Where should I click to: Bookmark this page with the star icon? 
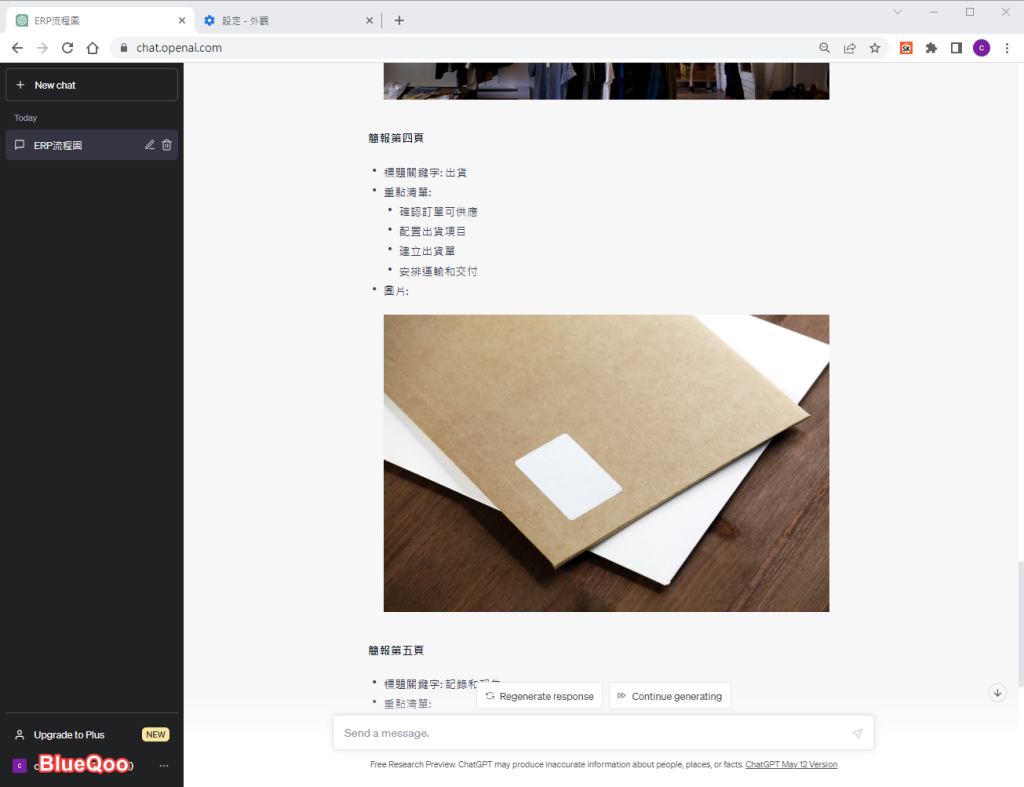pyautogui.click(x=875, y=48)
